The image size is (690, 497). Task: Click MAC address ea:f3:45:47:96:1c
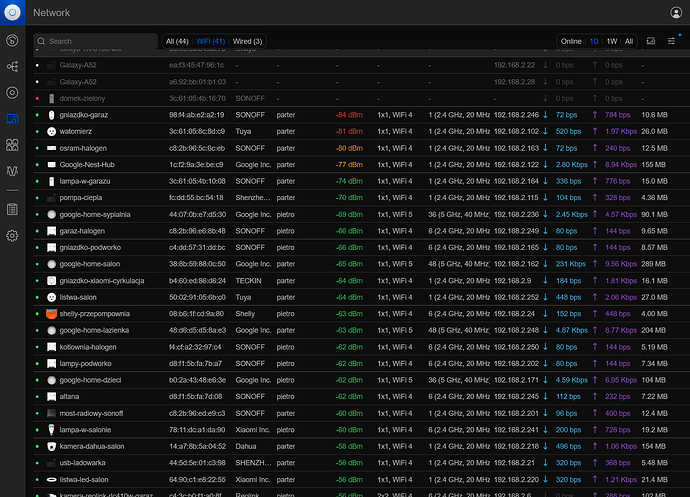click(x=196, y=65)
